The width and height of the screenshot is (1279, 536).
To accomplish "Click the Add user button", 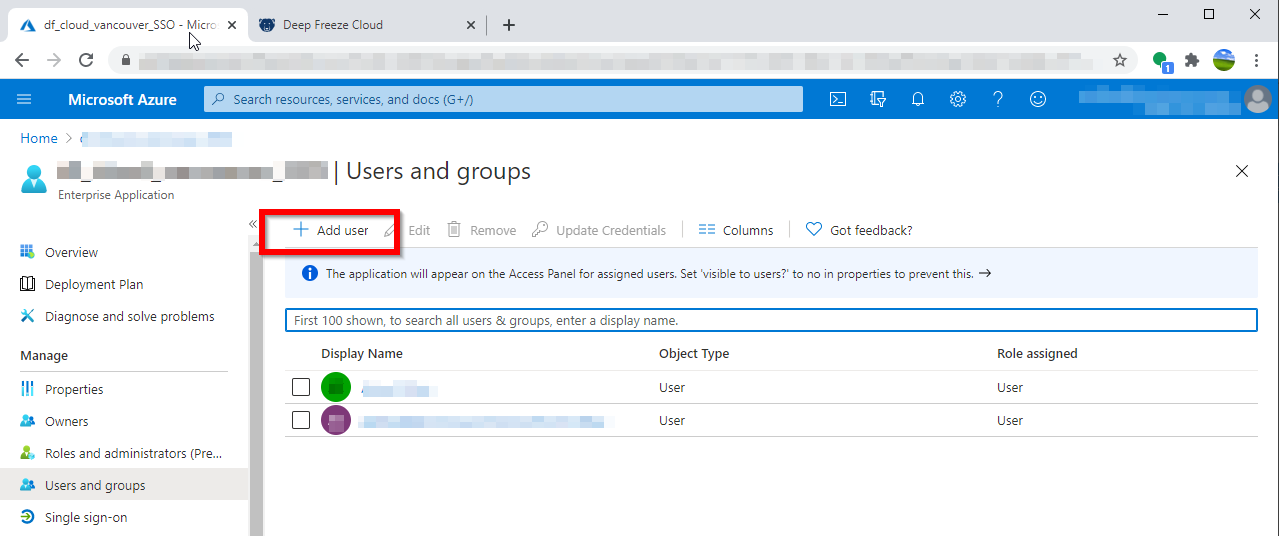I will (x=331, y=230).
